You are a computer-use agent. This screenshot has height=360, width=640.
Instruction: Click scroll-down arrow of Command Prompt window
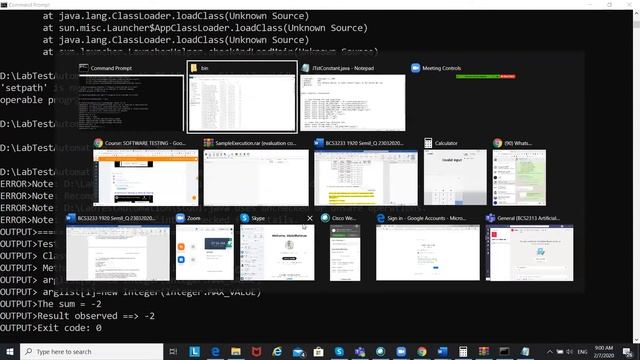(636, 340)
